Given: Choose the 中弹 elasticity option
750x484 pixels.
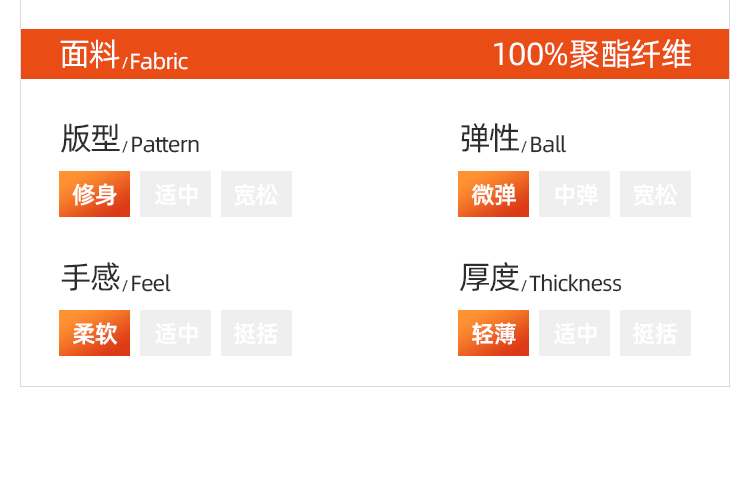Looking at the screenshot, I should 575,194.
